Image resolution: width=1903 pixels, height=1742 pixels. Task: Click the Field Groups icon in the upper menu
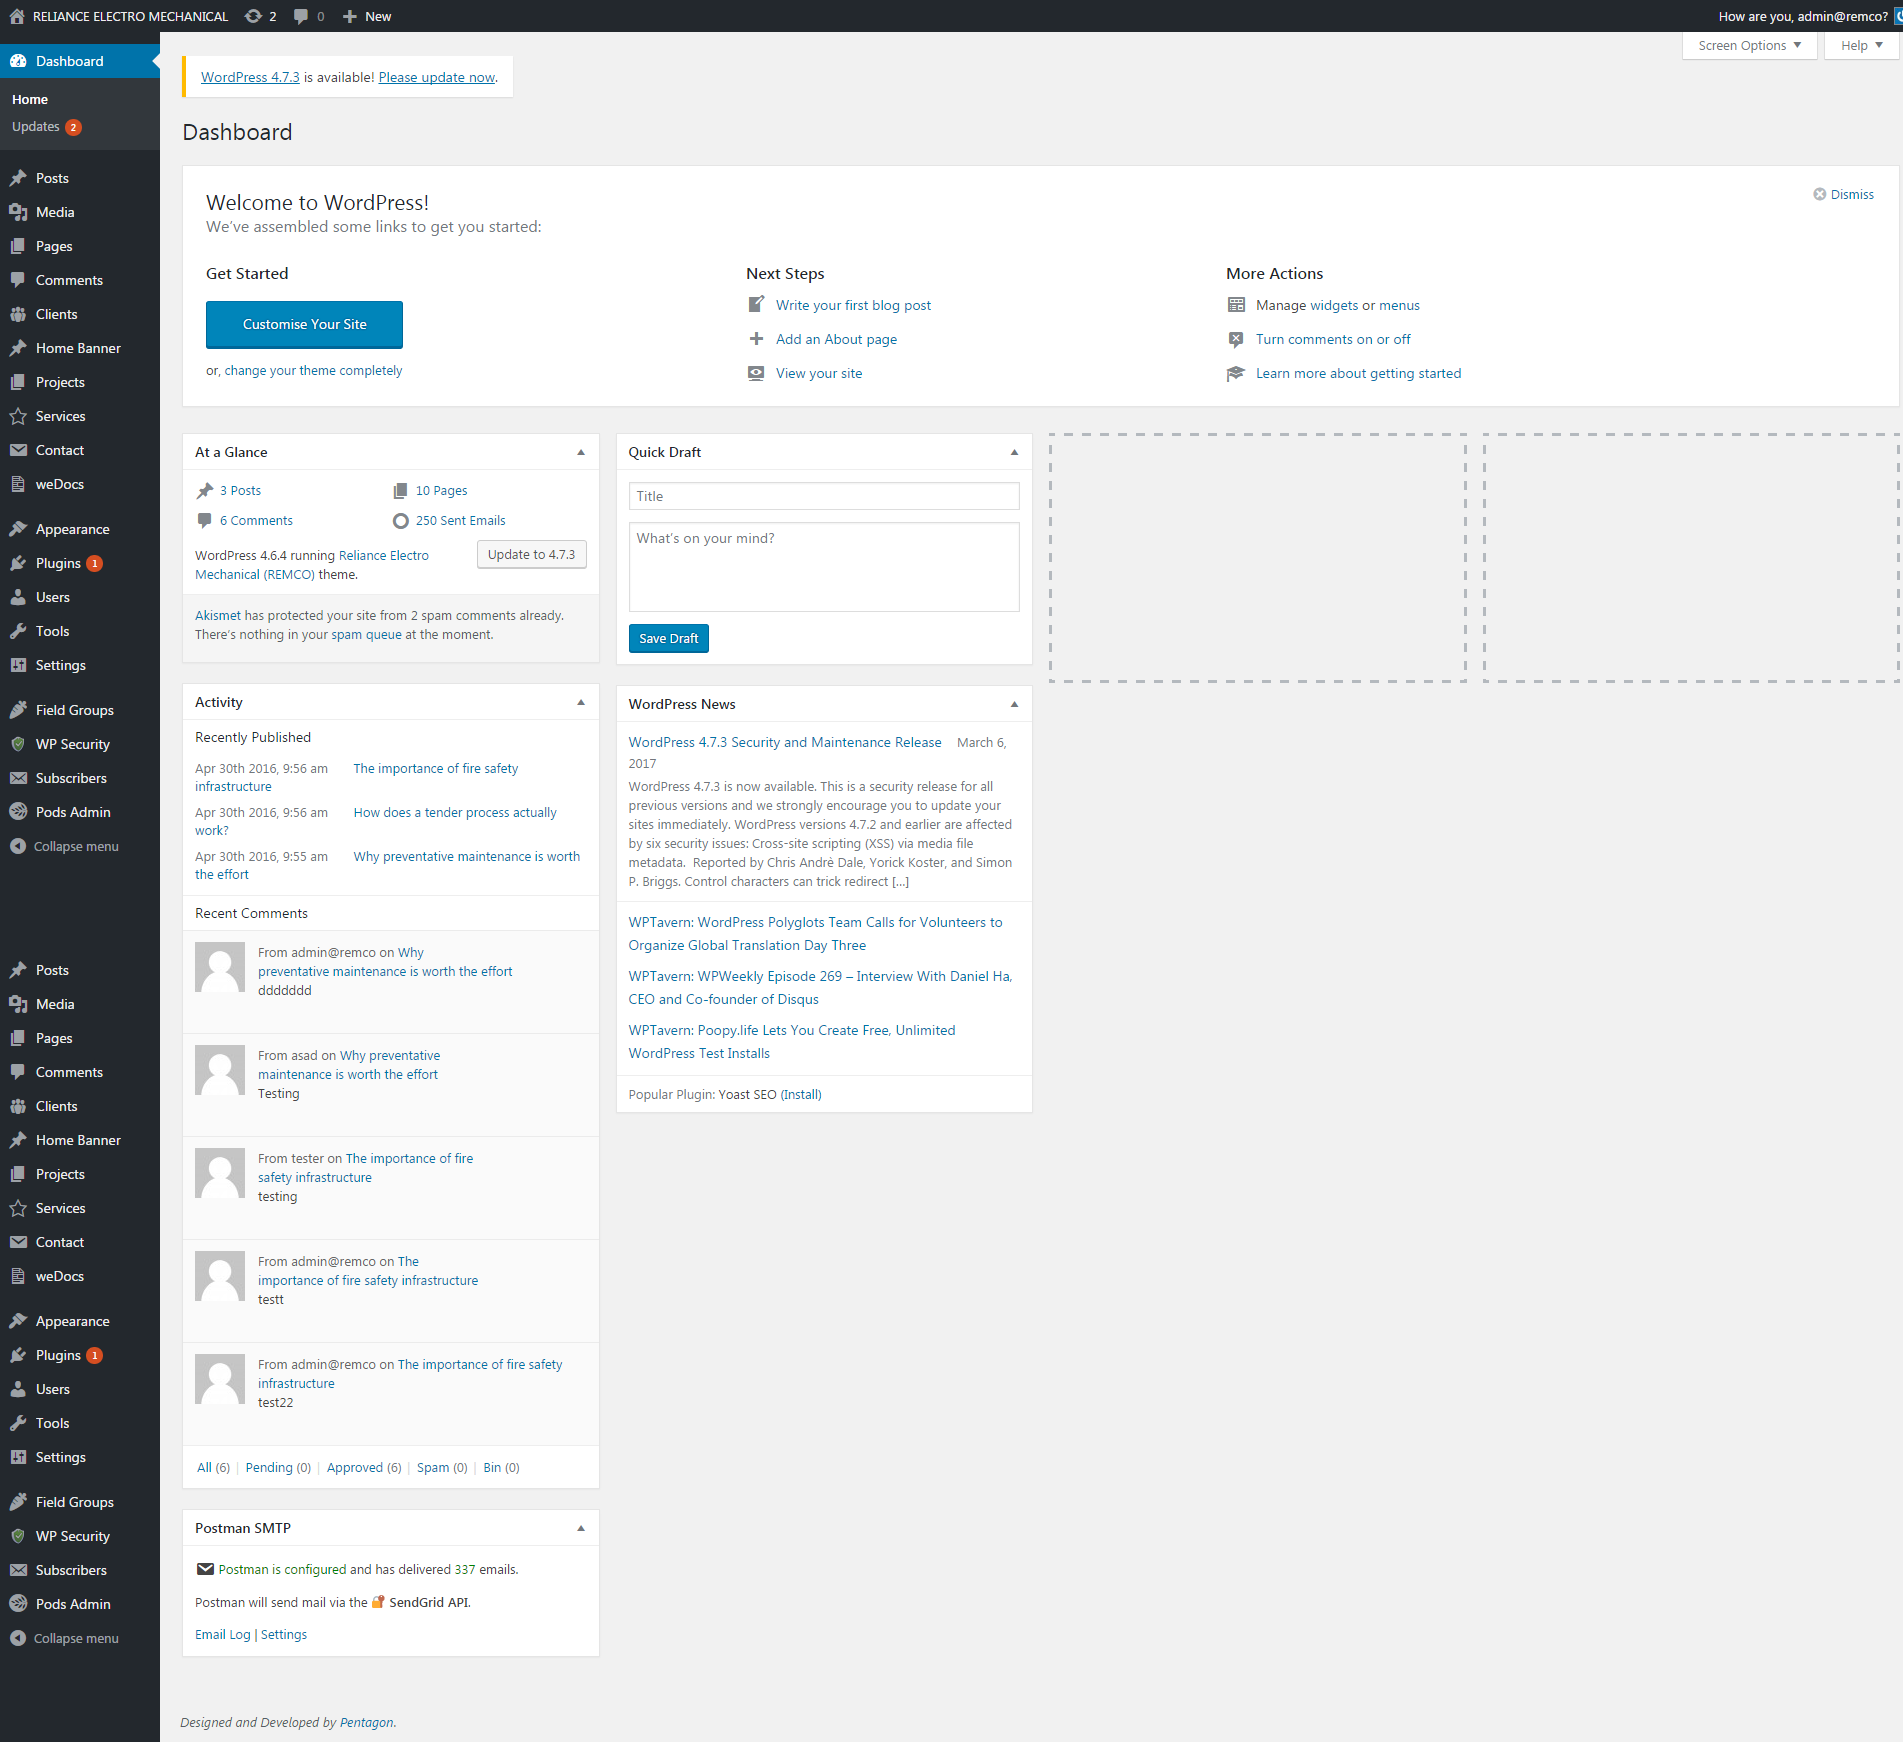click(18, 710)
